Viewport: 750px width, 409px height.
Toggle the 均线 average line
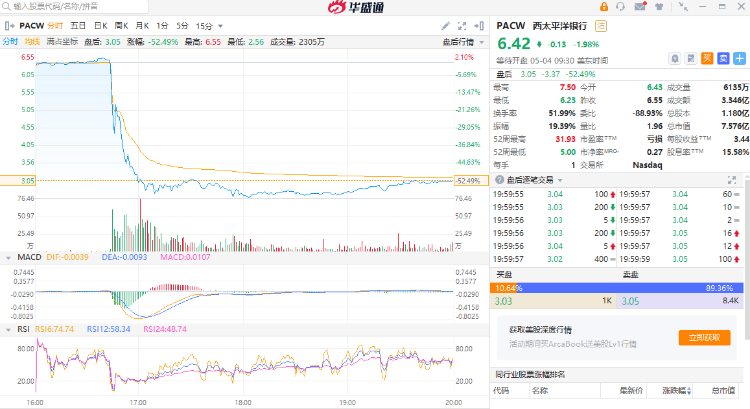pos(32,42)
